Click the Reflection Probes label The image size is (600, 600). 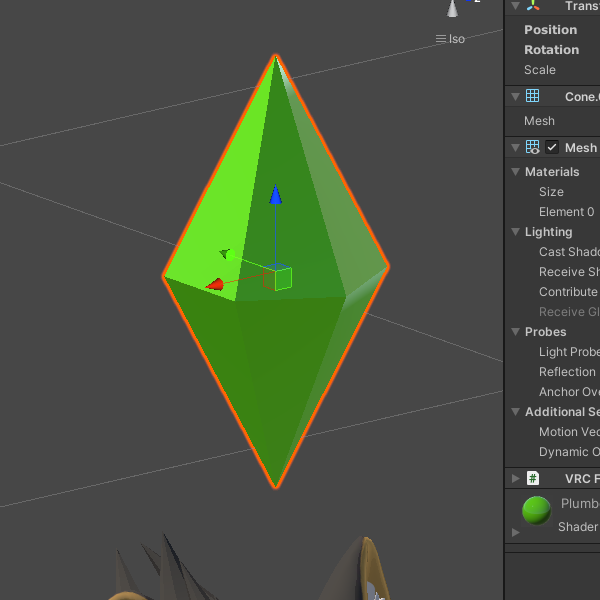567,372
